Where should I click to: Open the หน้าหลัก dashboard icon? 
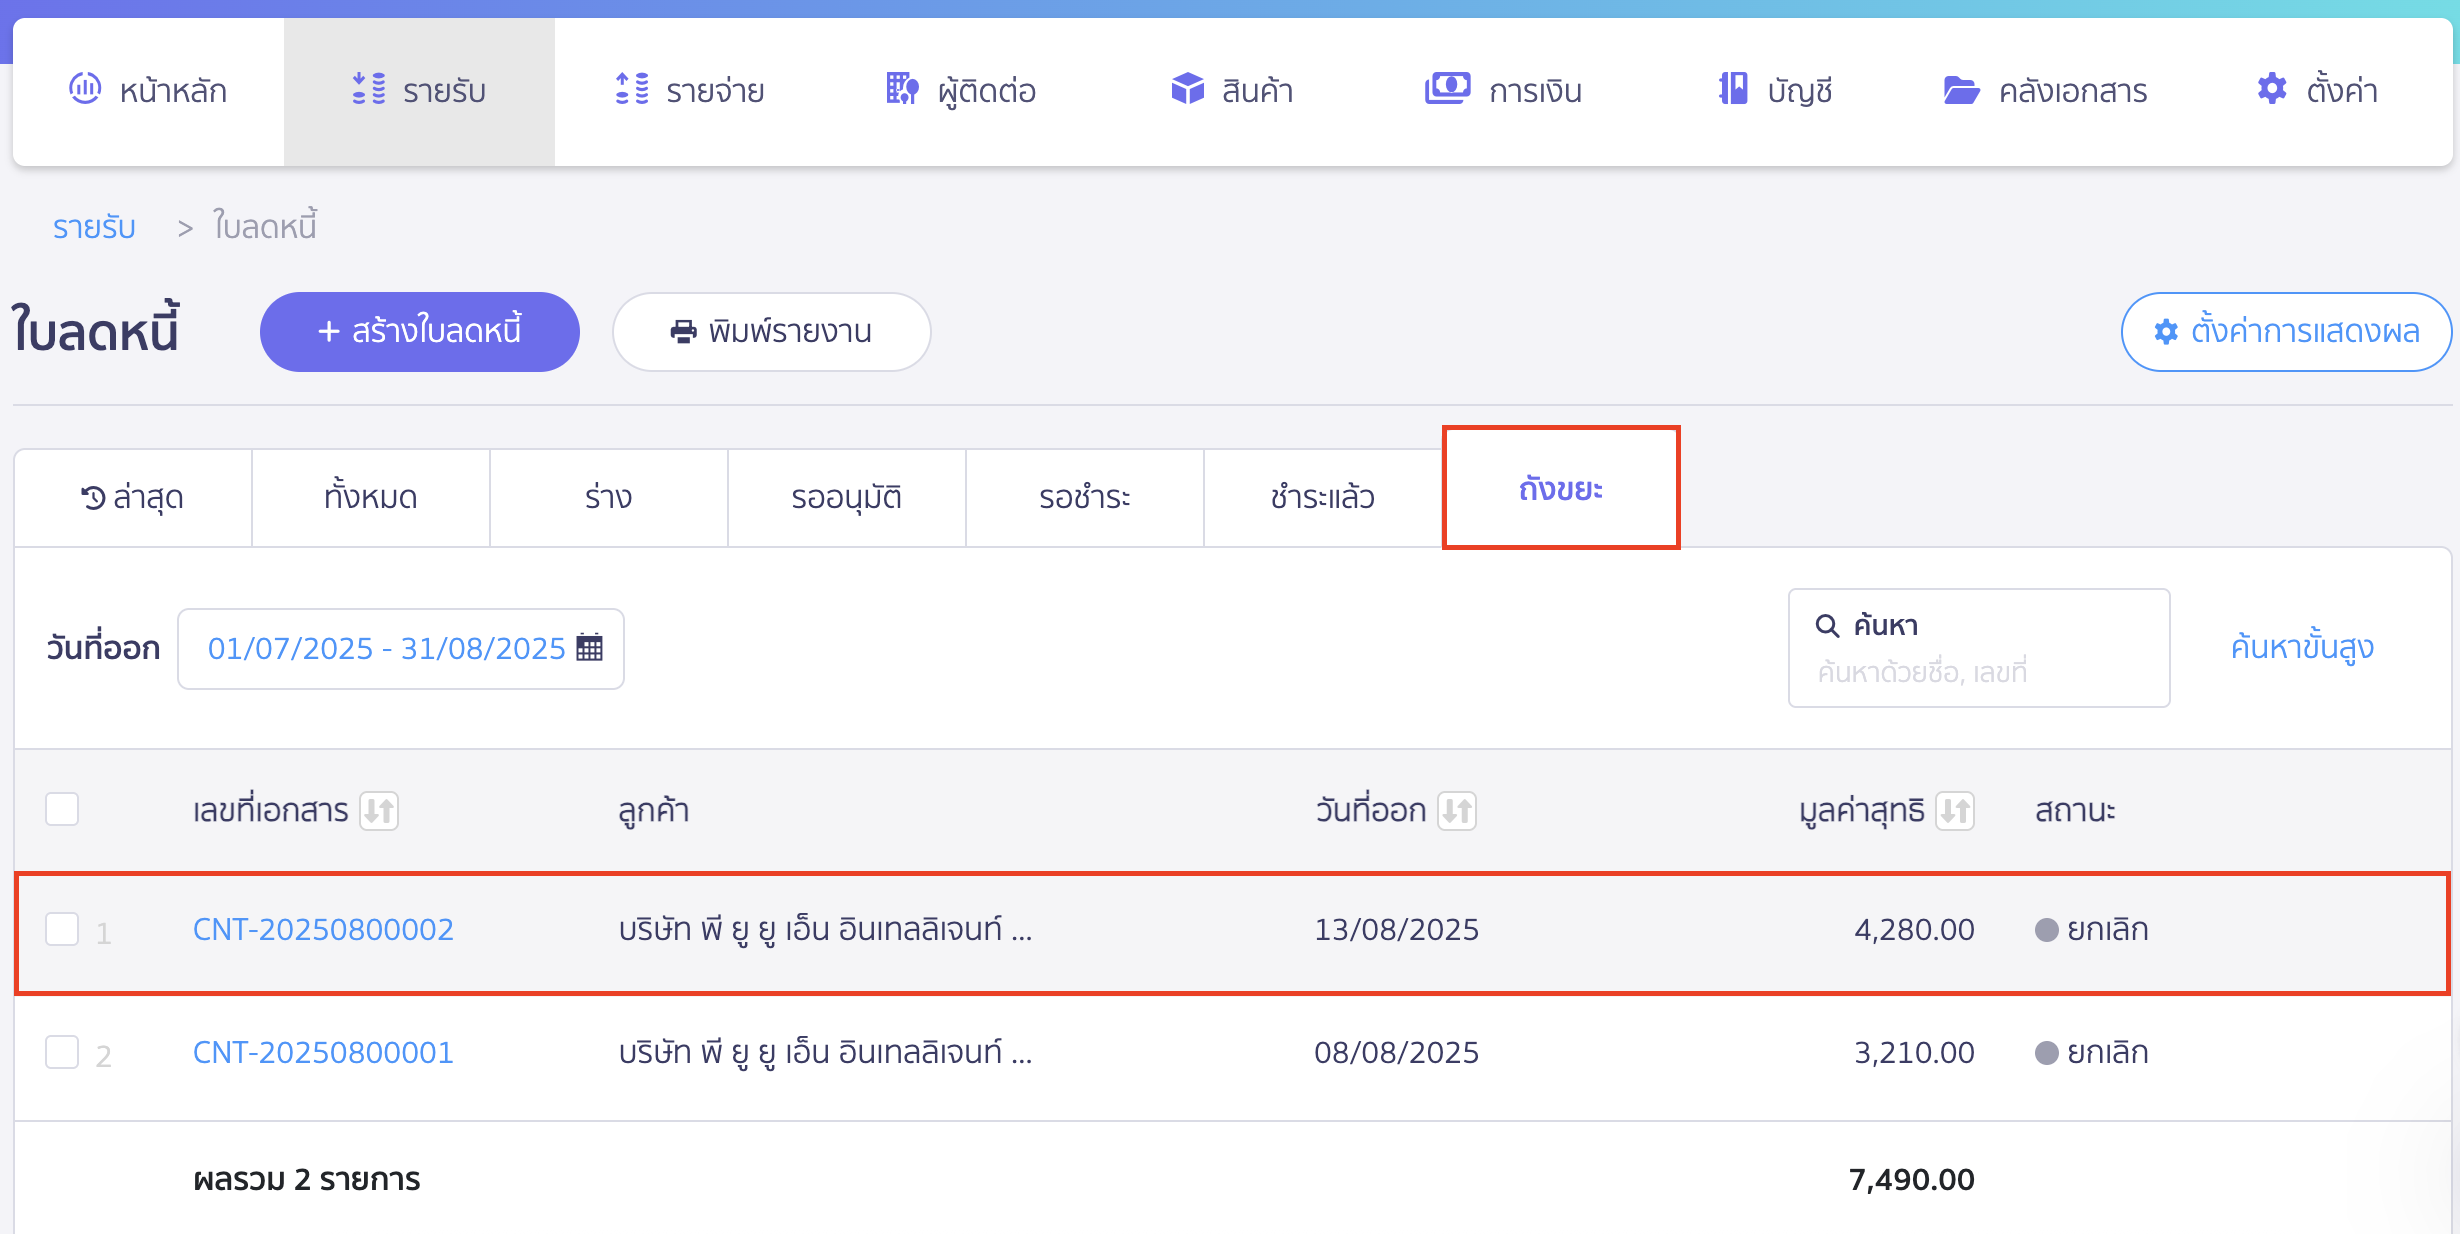pos(85,89)
